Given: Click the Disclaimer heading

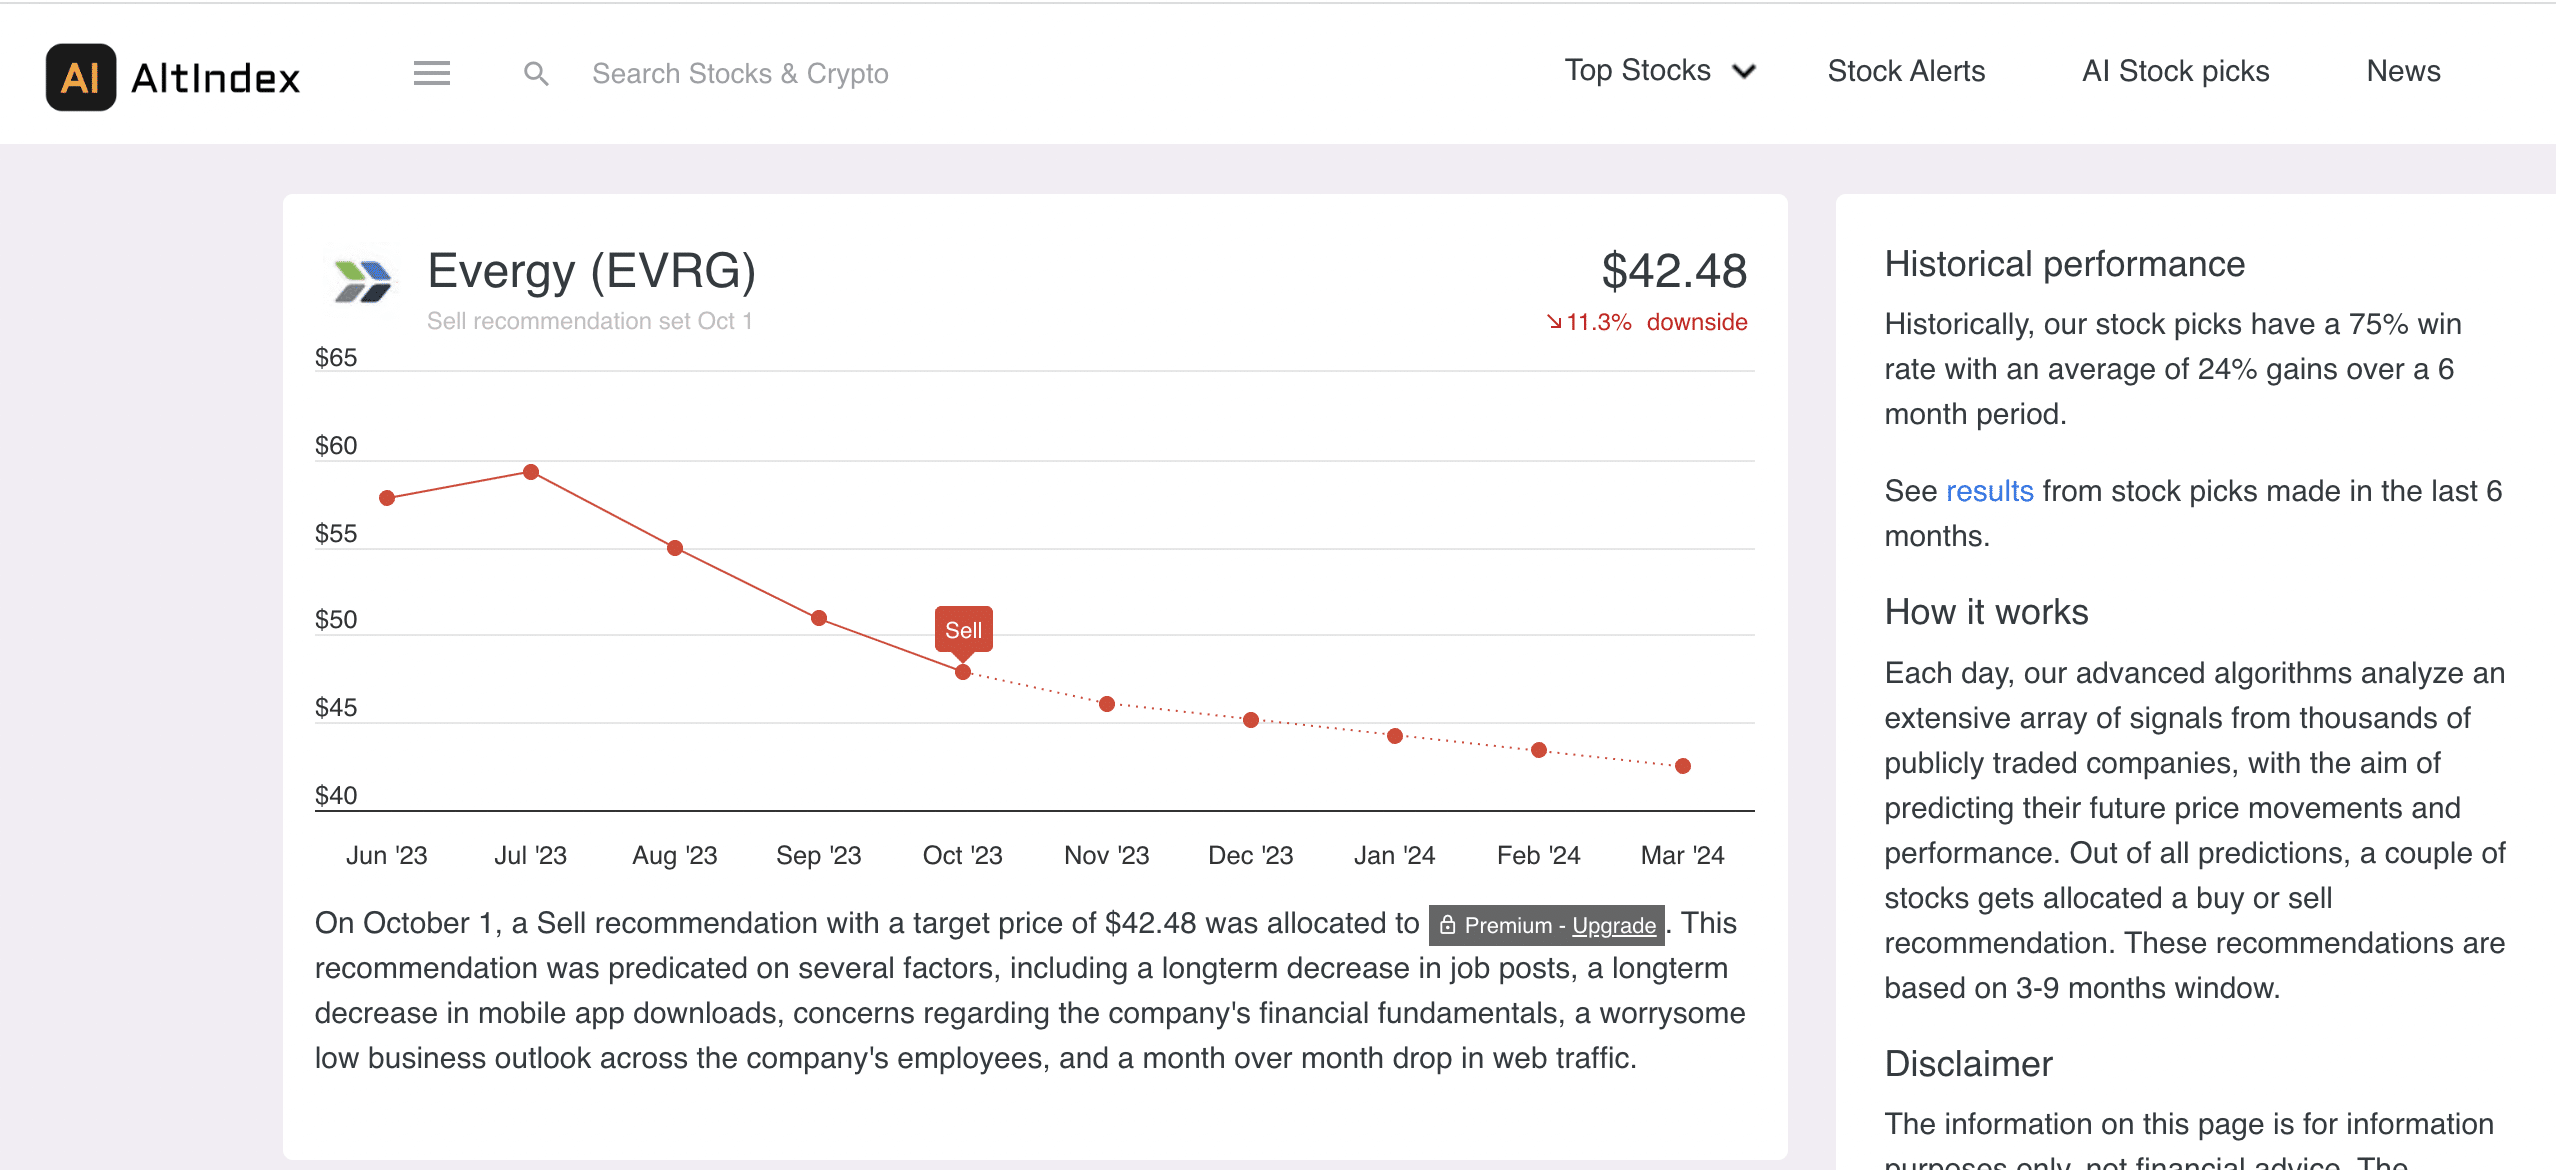Looking at the screenshot, I should point(1968,1064).
